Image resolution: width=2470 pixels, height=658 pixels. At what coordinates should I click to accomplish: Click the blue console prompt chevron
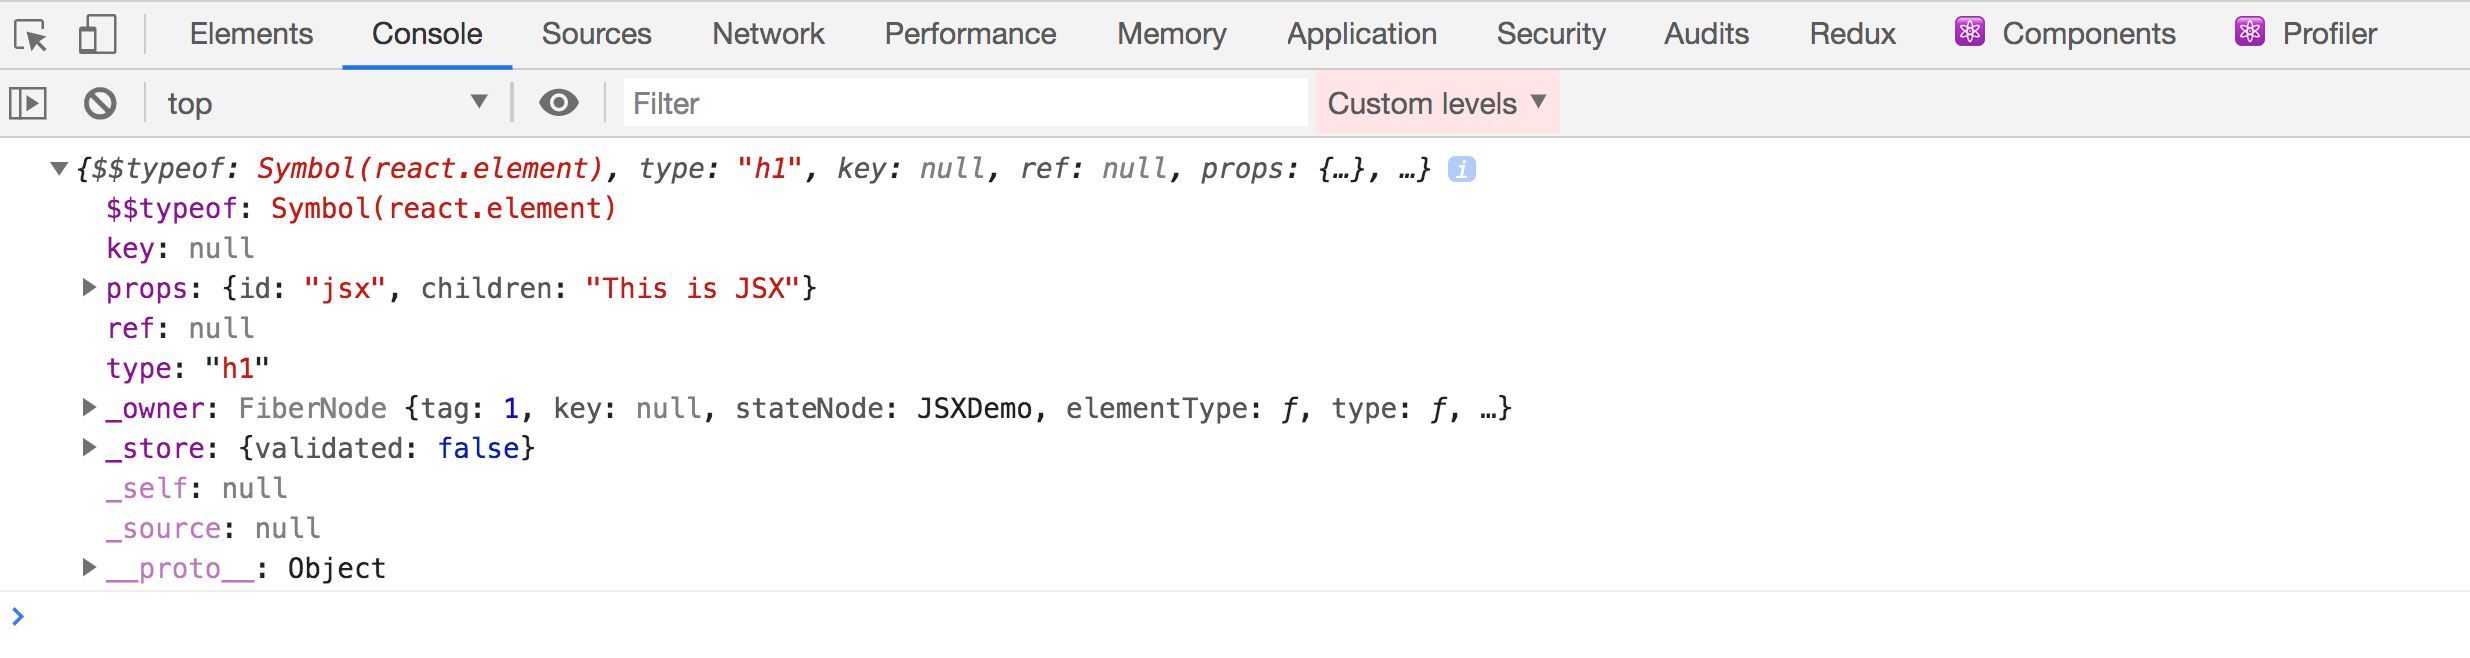click(18, 616)
